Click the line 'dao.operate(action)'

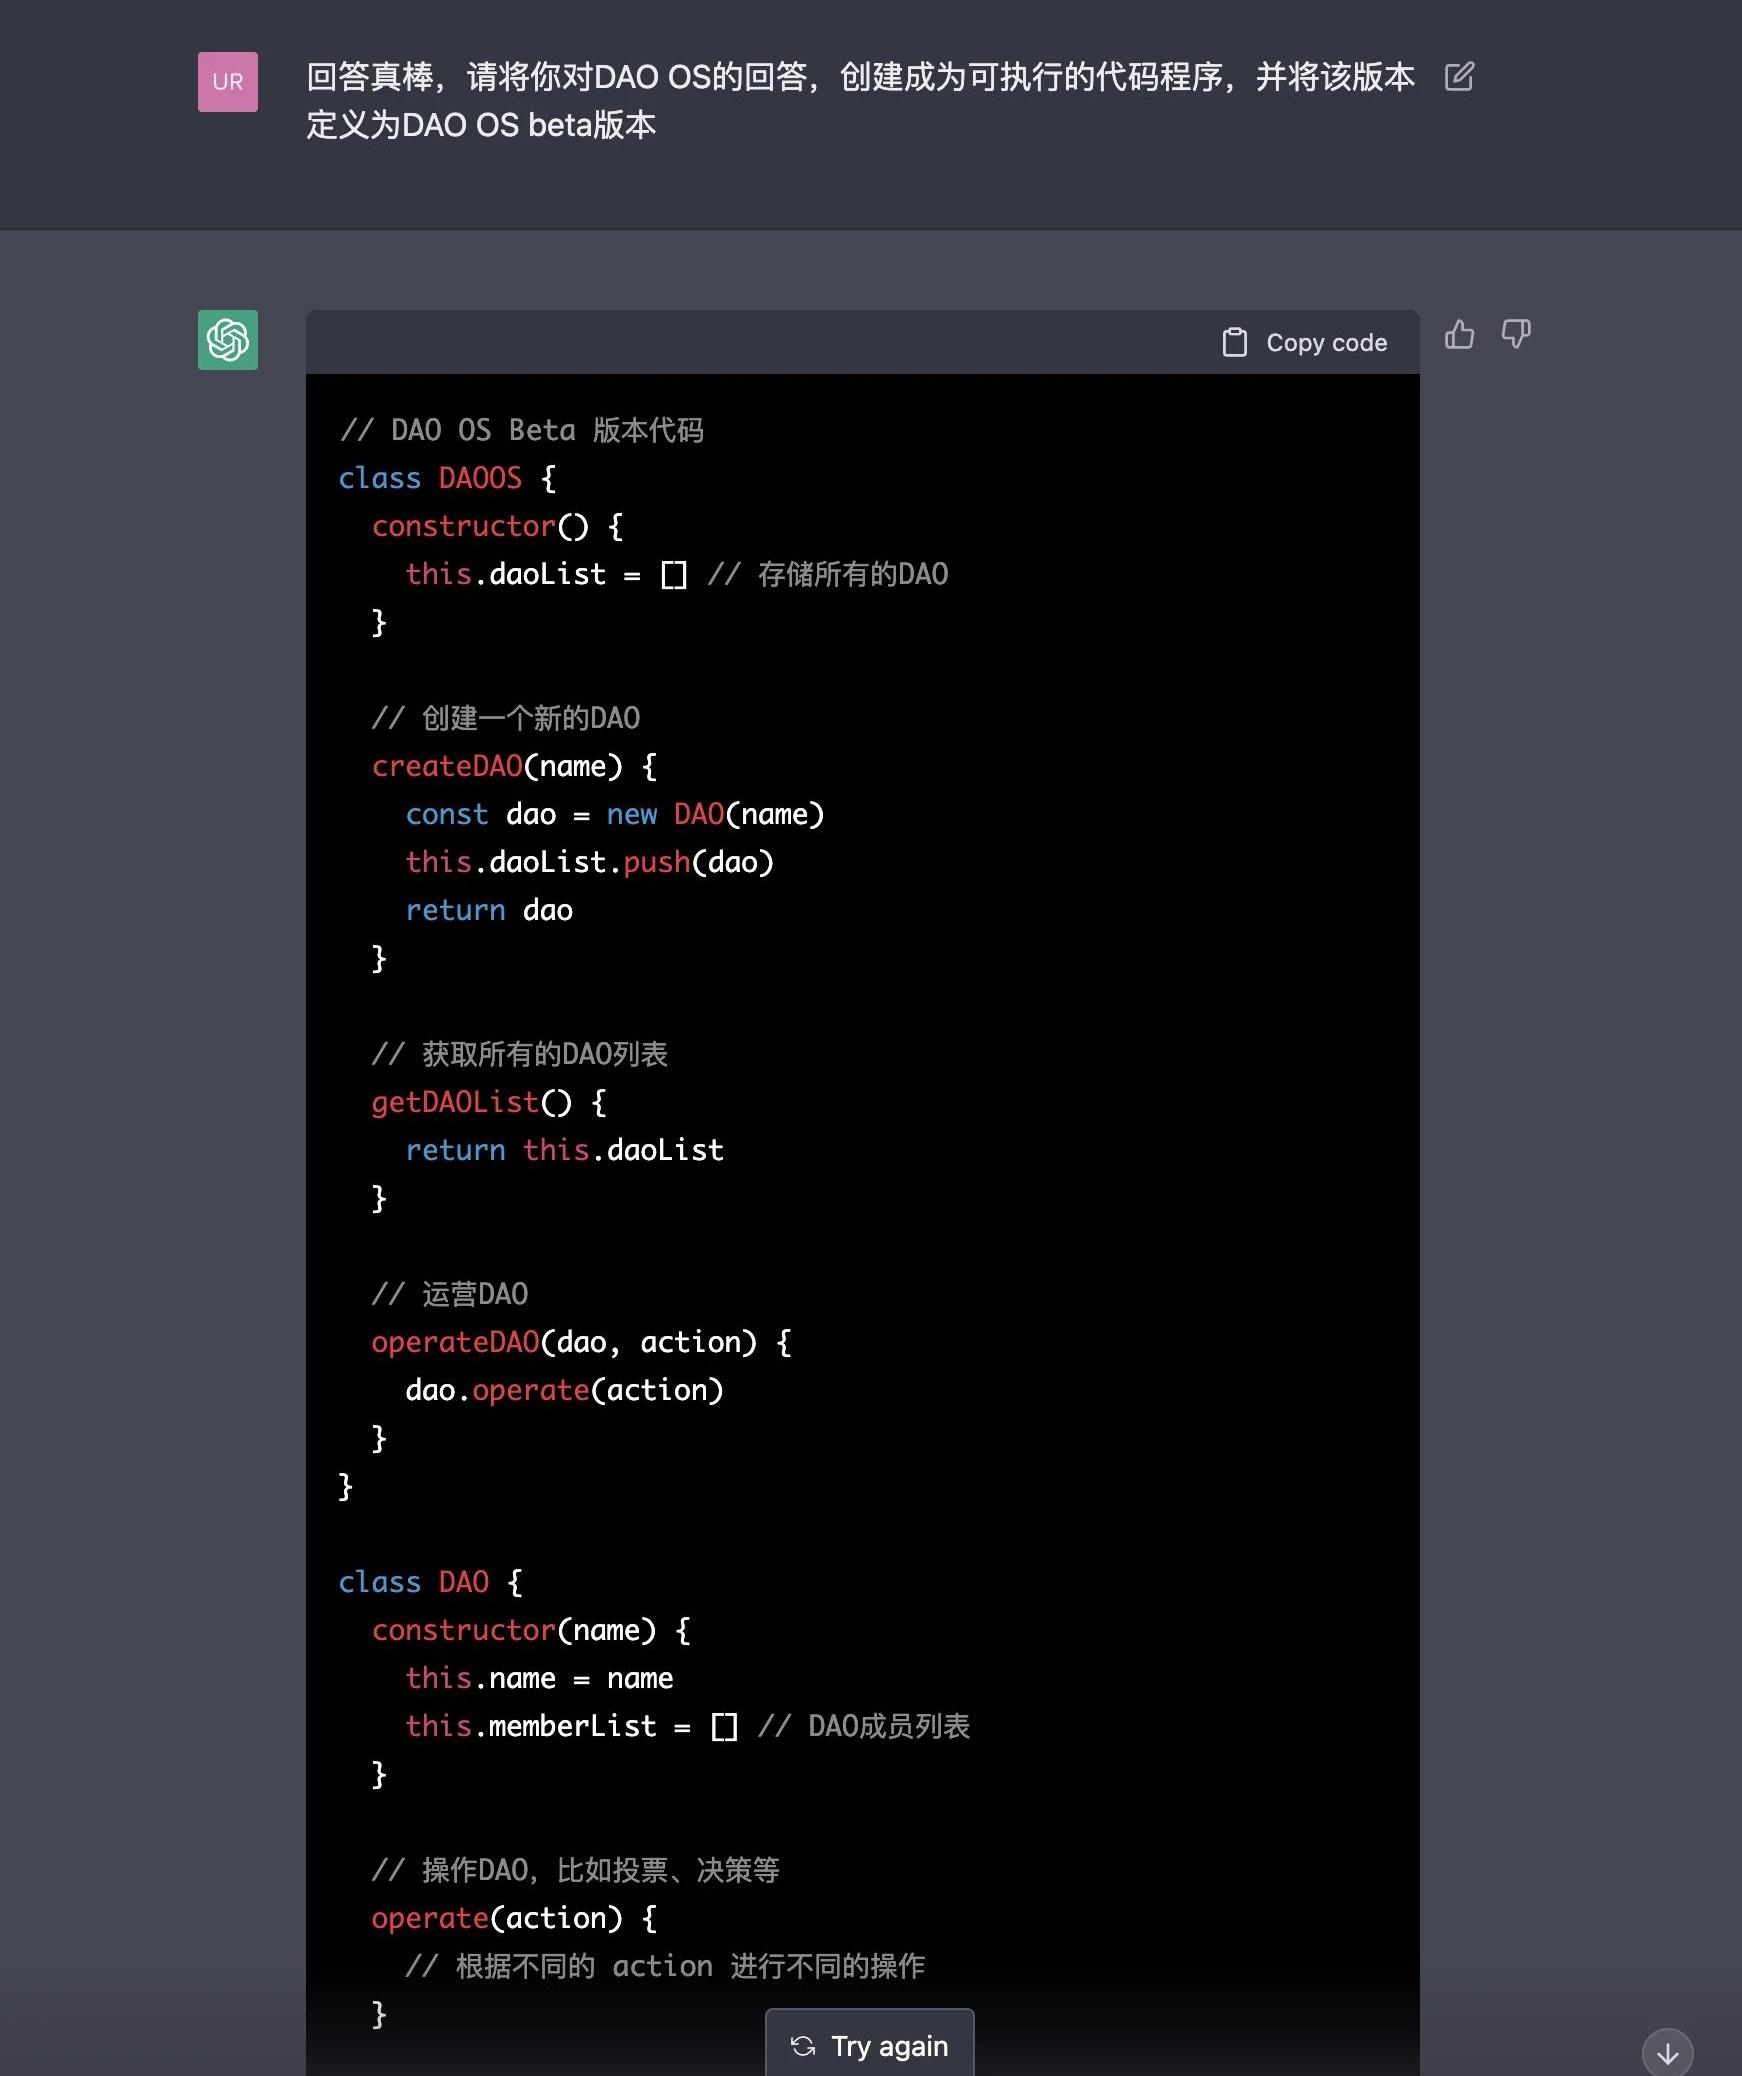(564, 1390)
